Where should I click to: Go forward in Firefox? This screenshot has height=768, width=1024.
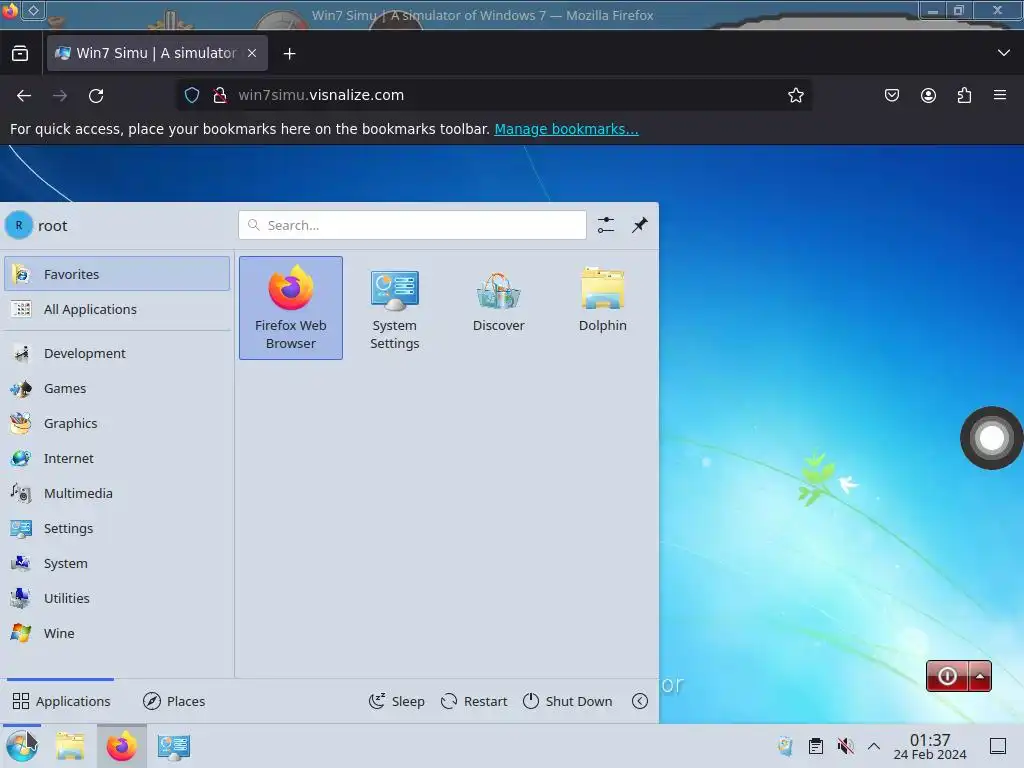pos(60,95)
